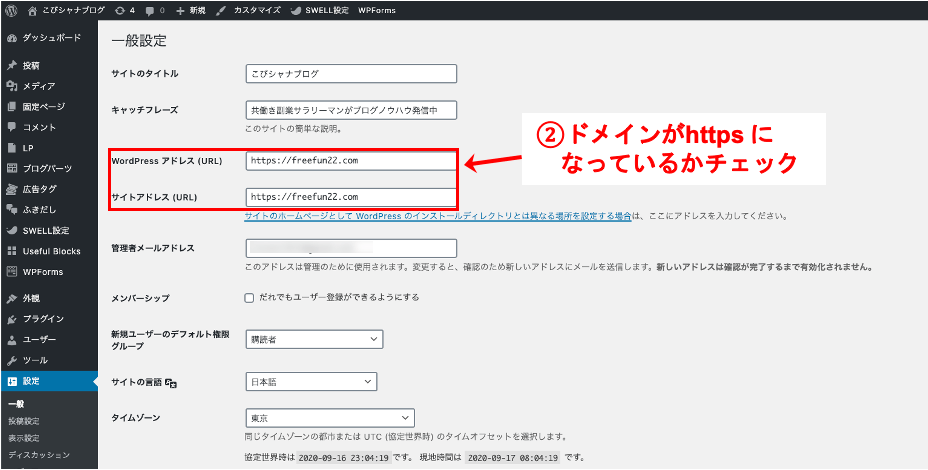Click カスタマイズ in admin bar
Screen dimensions: 928x470
[x=257, y=10]
